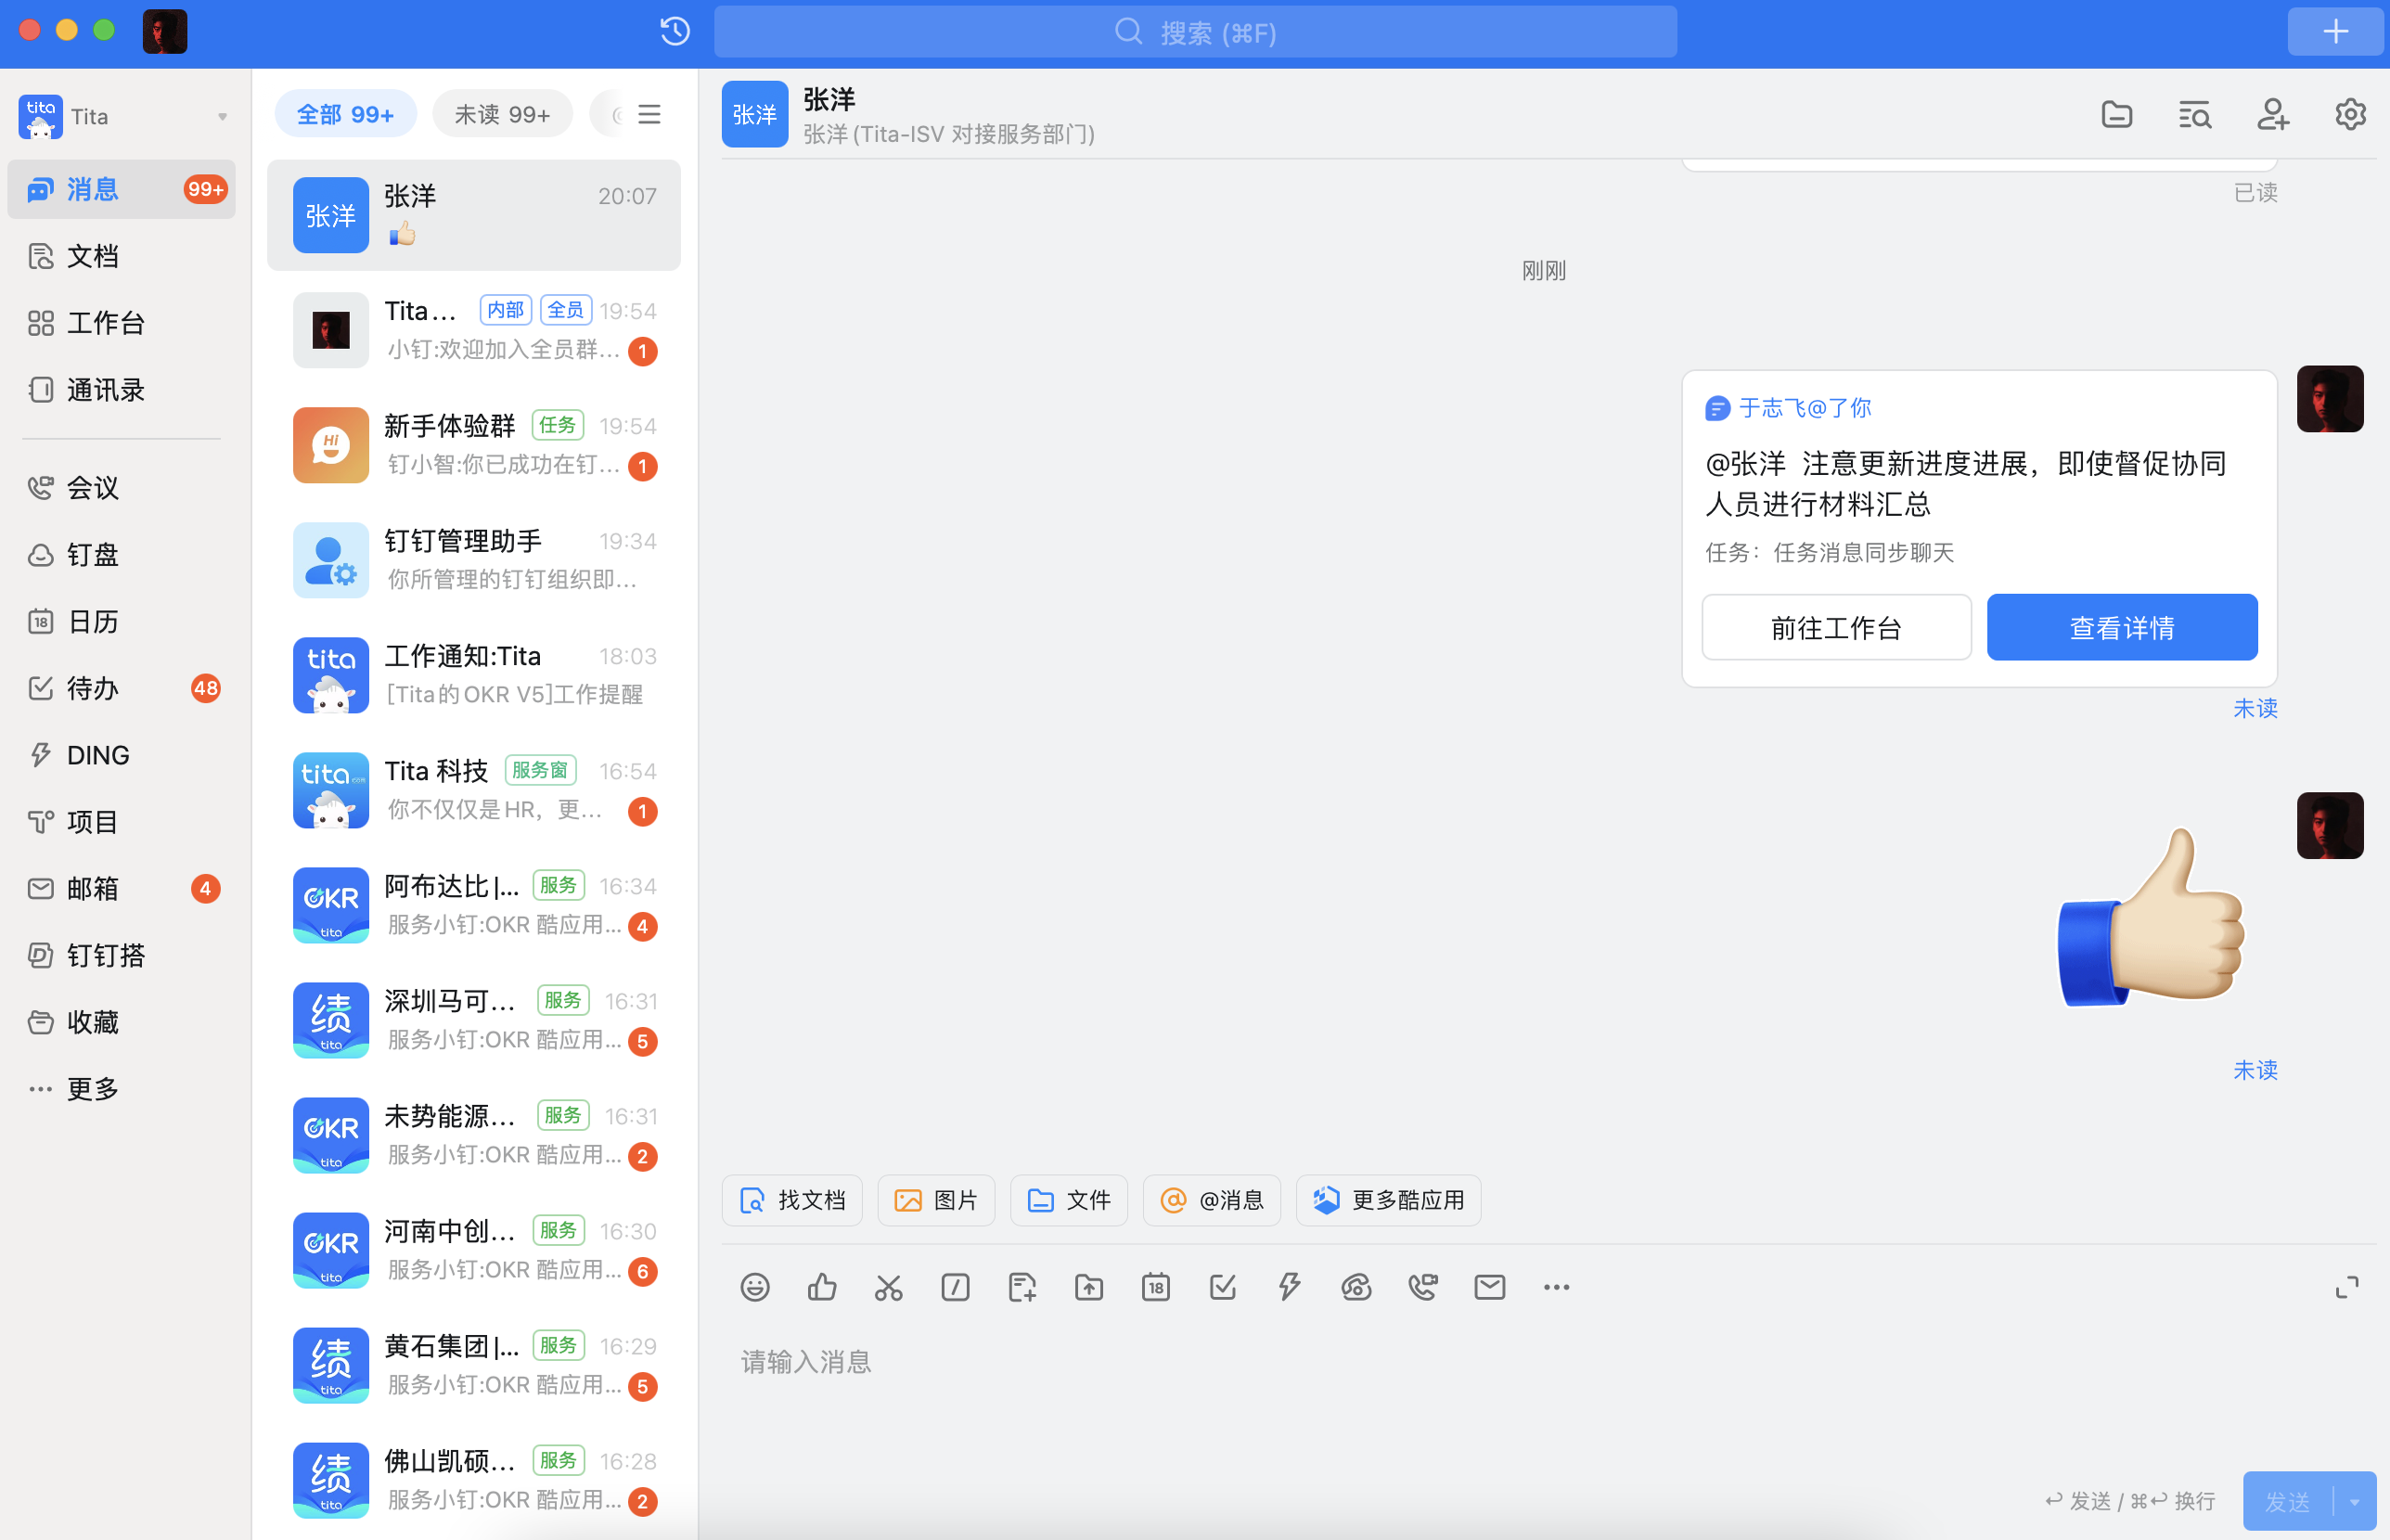Viewport: 2390px width, 1540px height.
Task: Send thumbs-up from toolbar icon
Action: [x=822, y=1287]
